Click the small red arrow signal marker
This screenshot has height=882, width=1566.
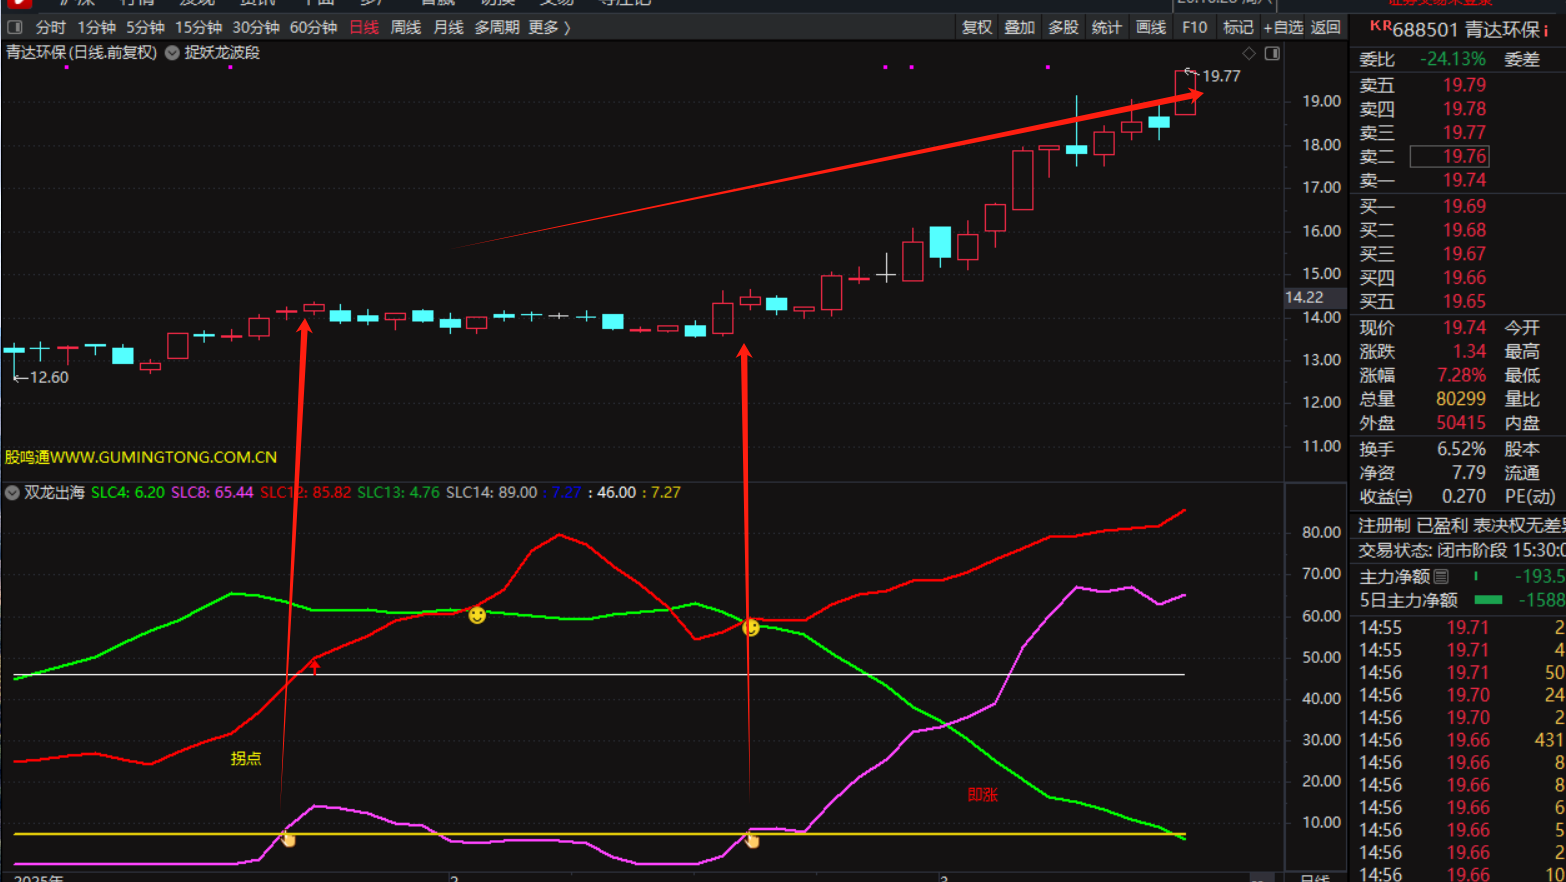point(315,666)
